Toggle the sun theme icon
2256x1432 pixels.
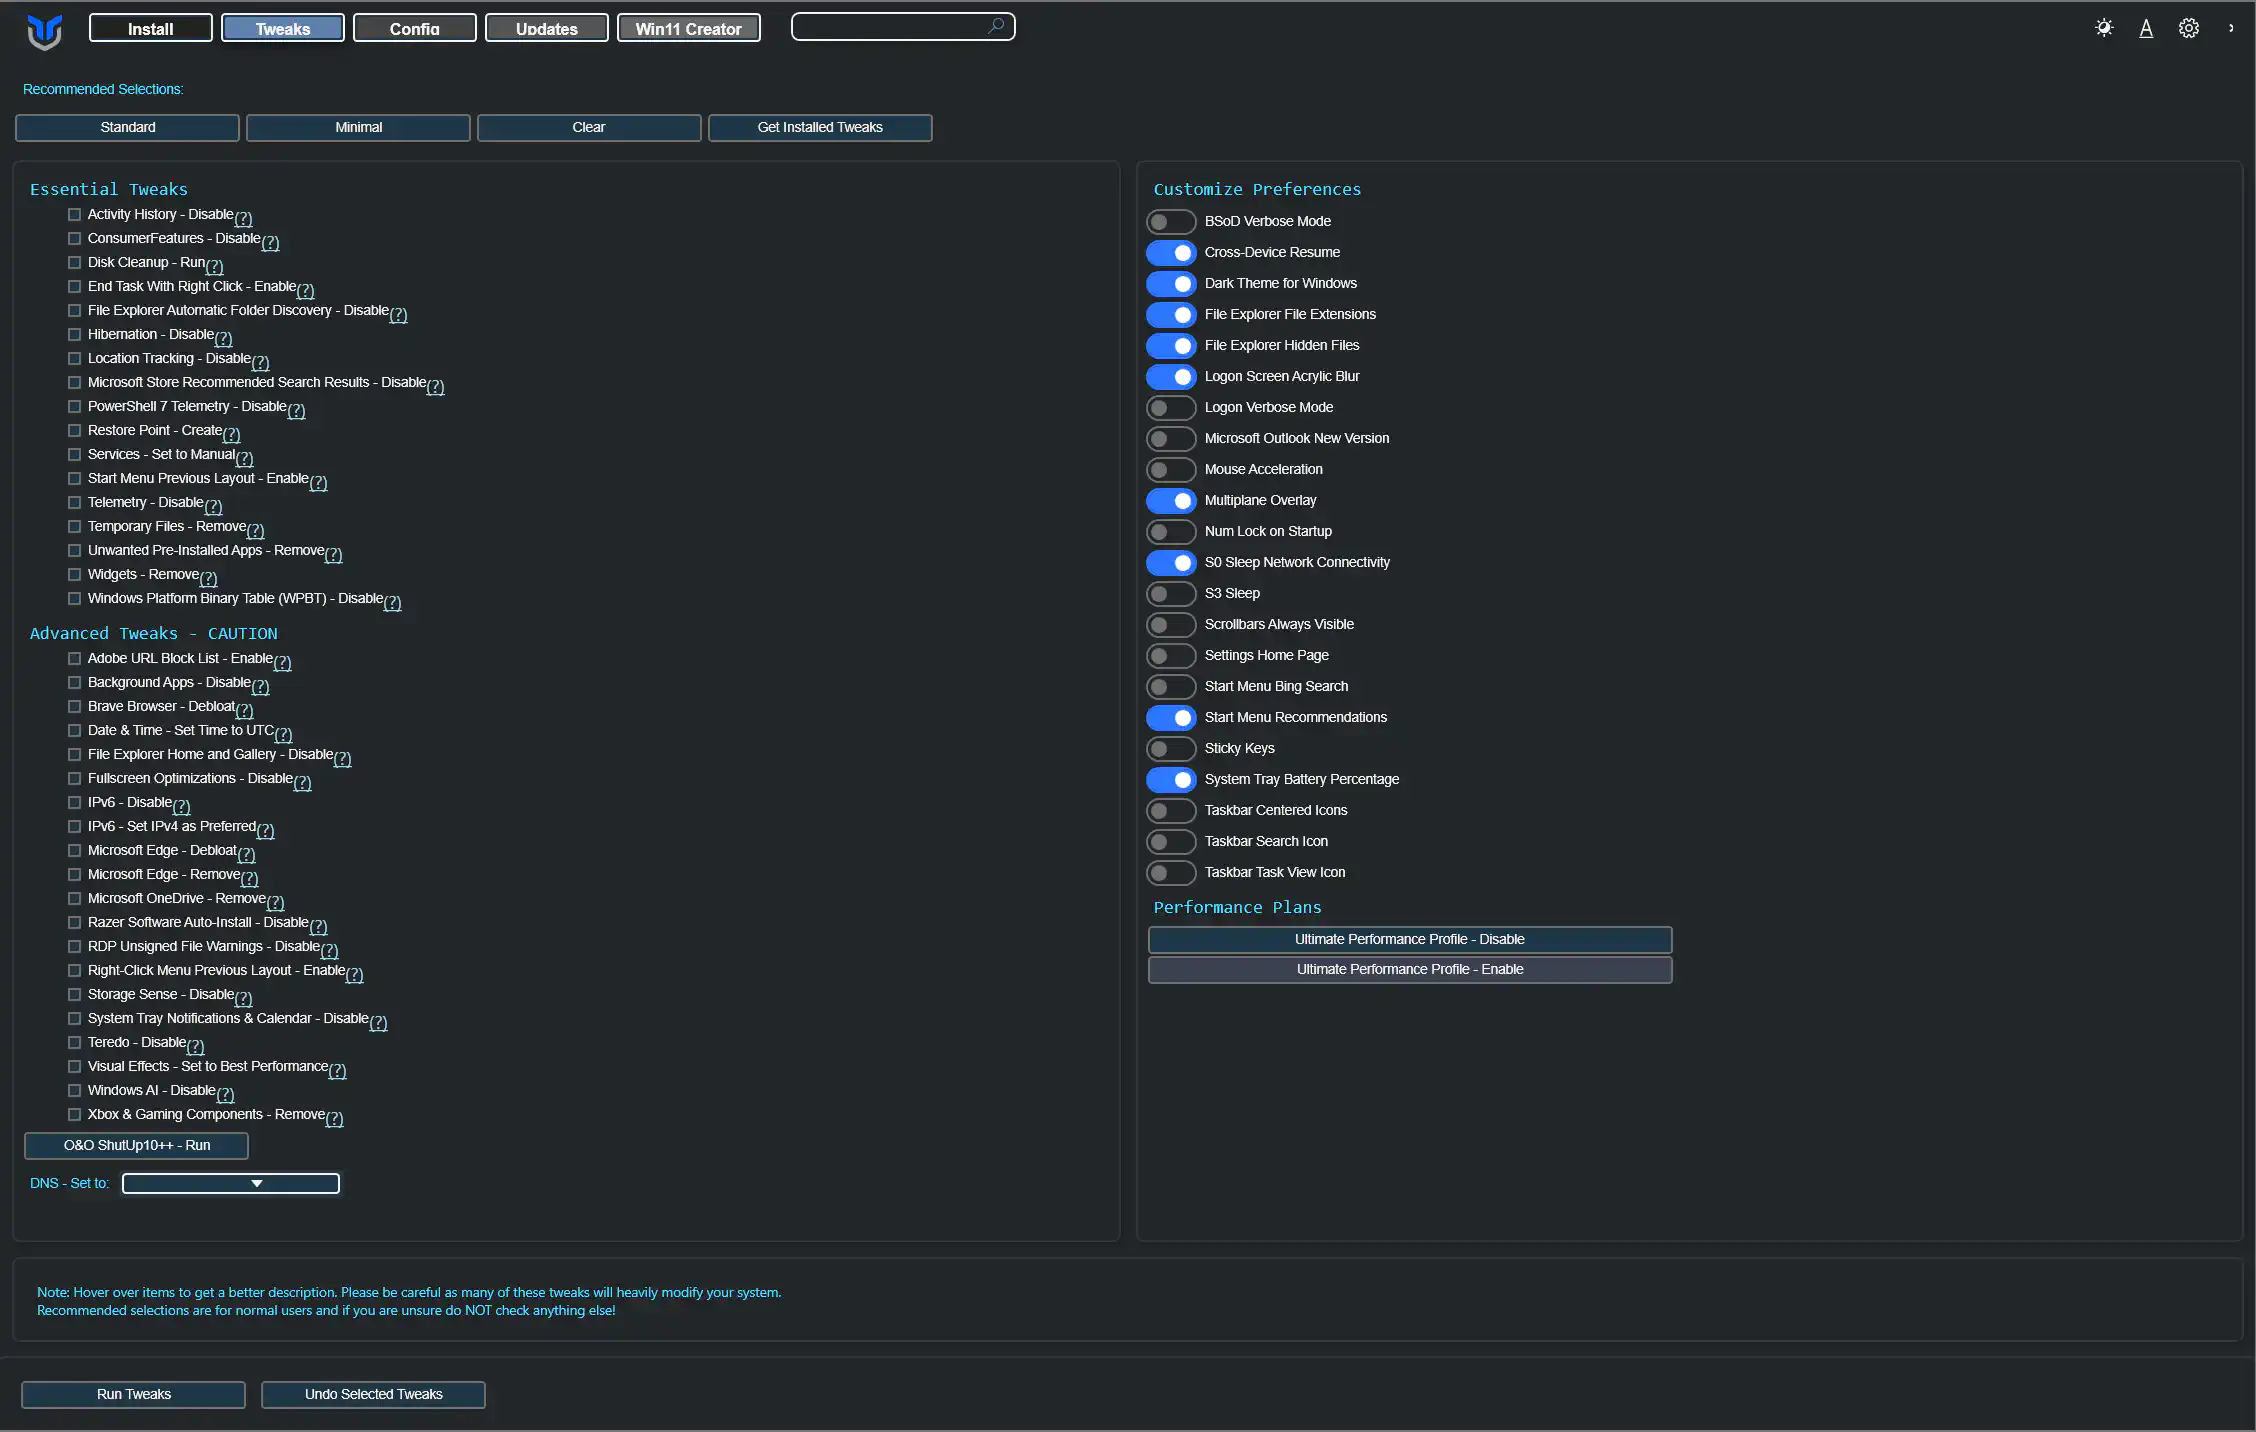point(2104,28)
